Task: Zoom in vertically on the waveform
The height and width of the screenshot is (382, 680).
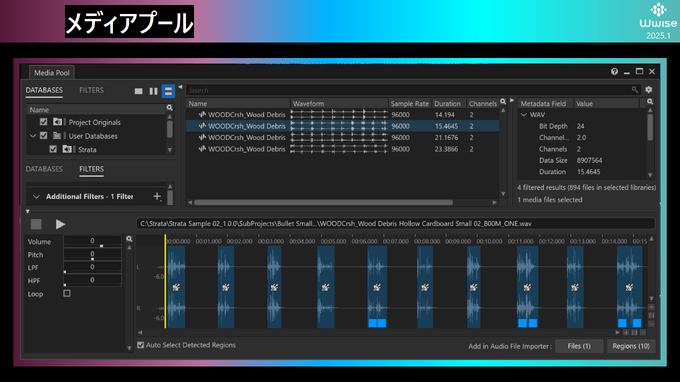Action: point(651,307)
